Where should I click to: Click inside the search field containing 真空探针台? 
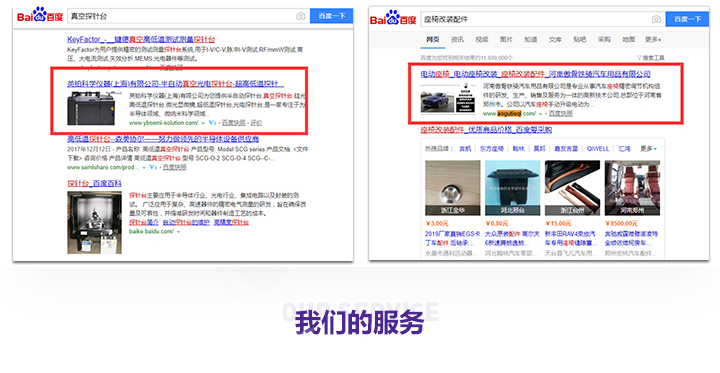pos(181,16)
